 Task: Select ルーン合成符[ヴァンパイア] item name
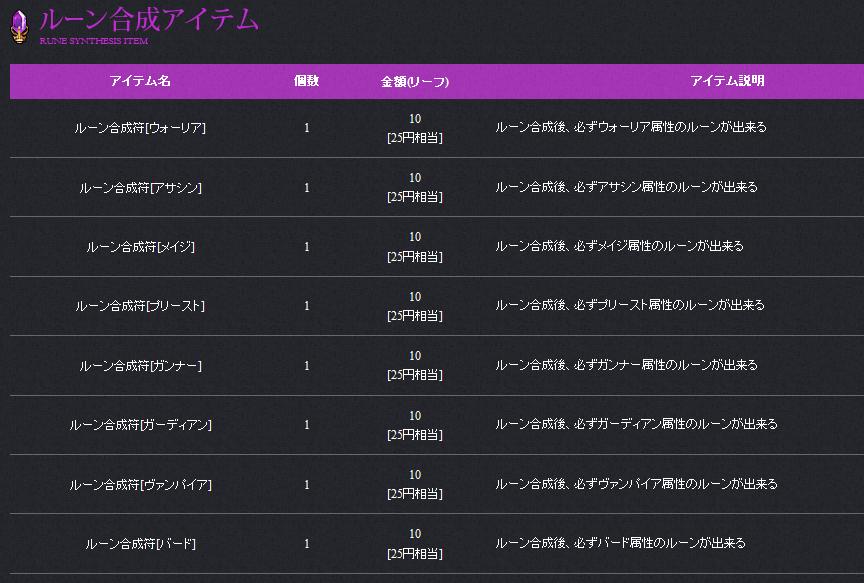[x=140, y=485]
